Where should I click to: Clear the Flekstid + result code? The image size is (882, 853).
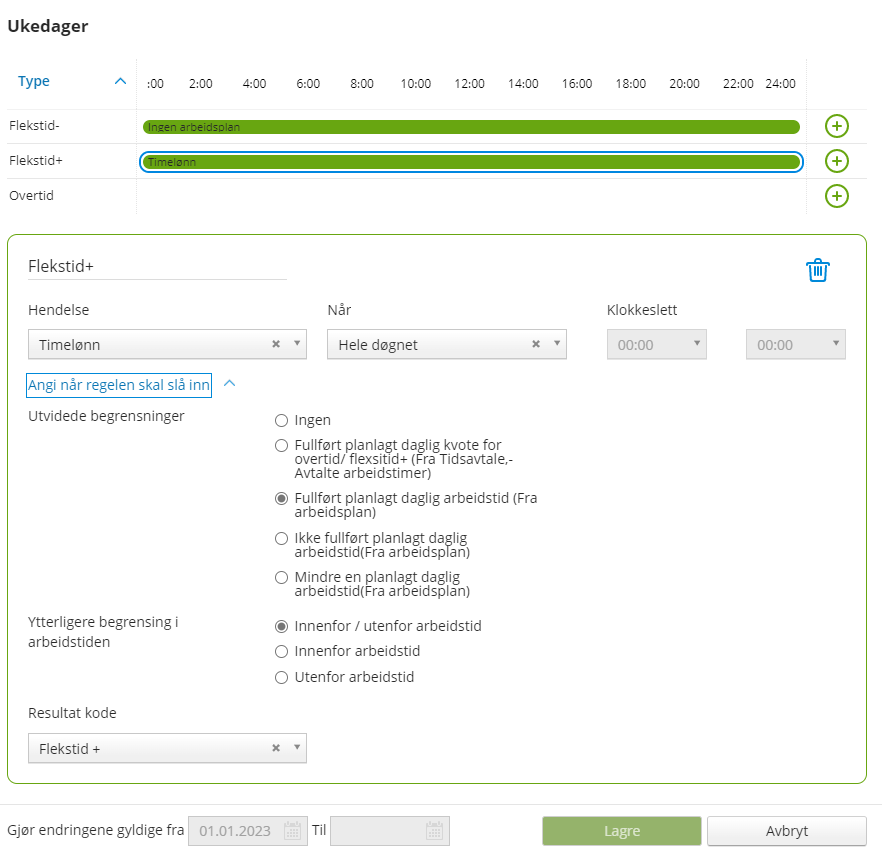(276, 749)
